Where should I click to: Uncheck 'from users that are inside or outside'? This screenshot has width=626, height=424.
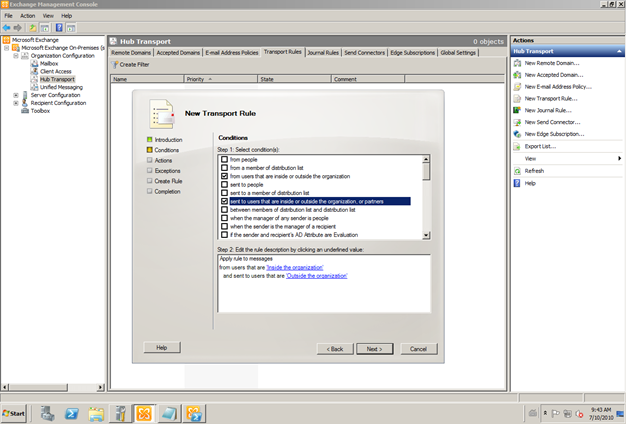pyautogui.click(x=224, y=176)
